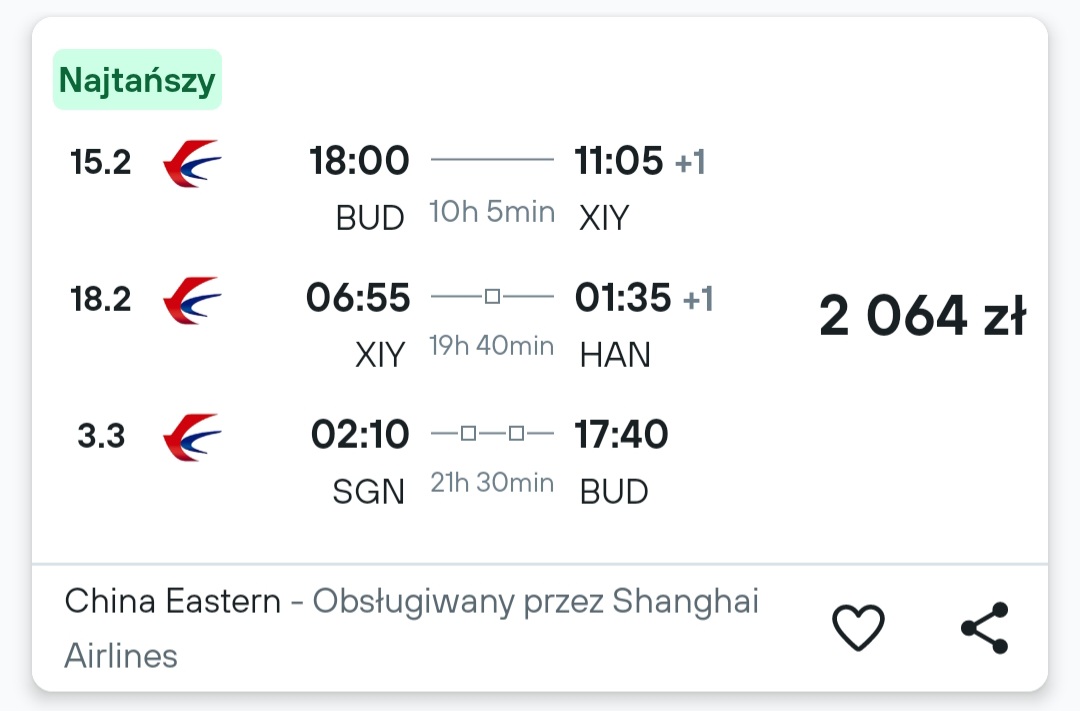Click 01:35 arrival time at HAN
The image size is (1080, 711).
click(623, 298)
